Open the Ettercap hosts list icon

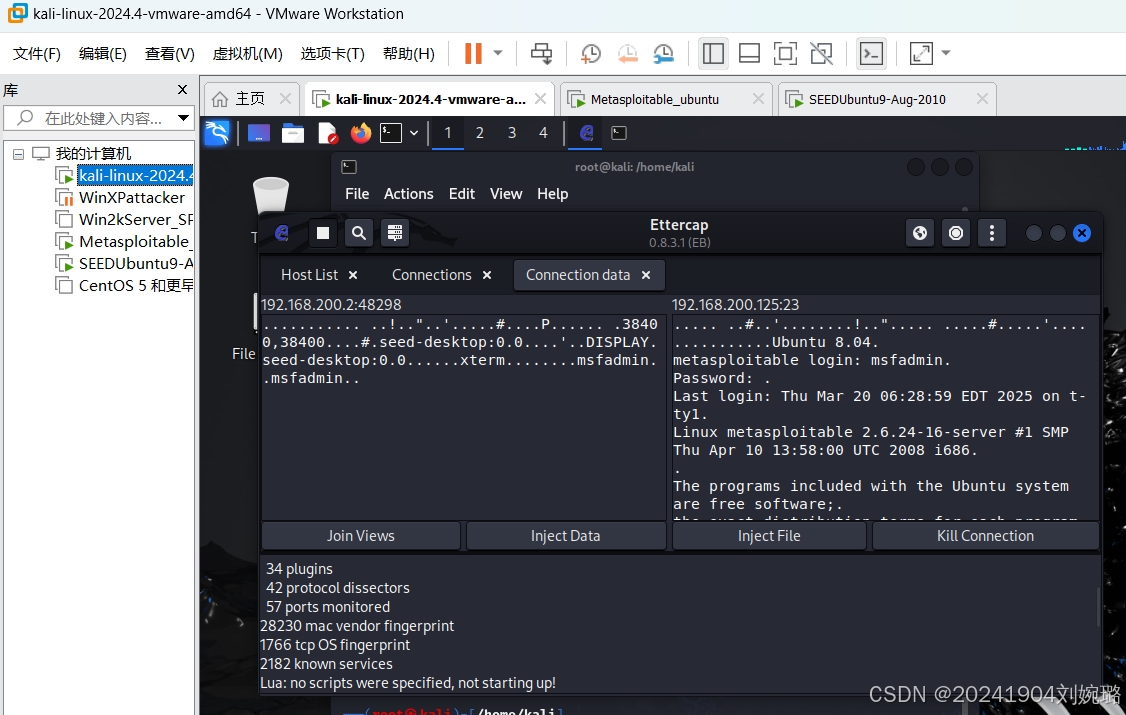(x=395, y=233)
